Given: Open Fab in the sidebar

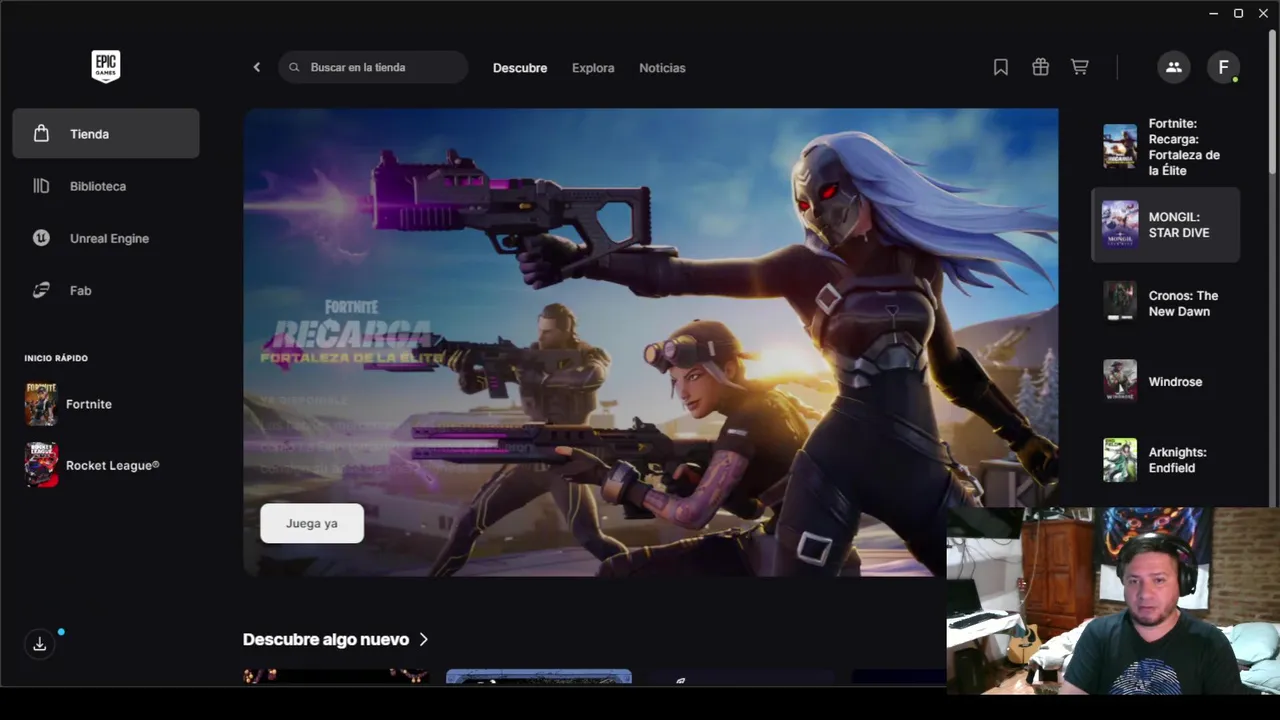Looking at the screenshot, I should 106,290.
